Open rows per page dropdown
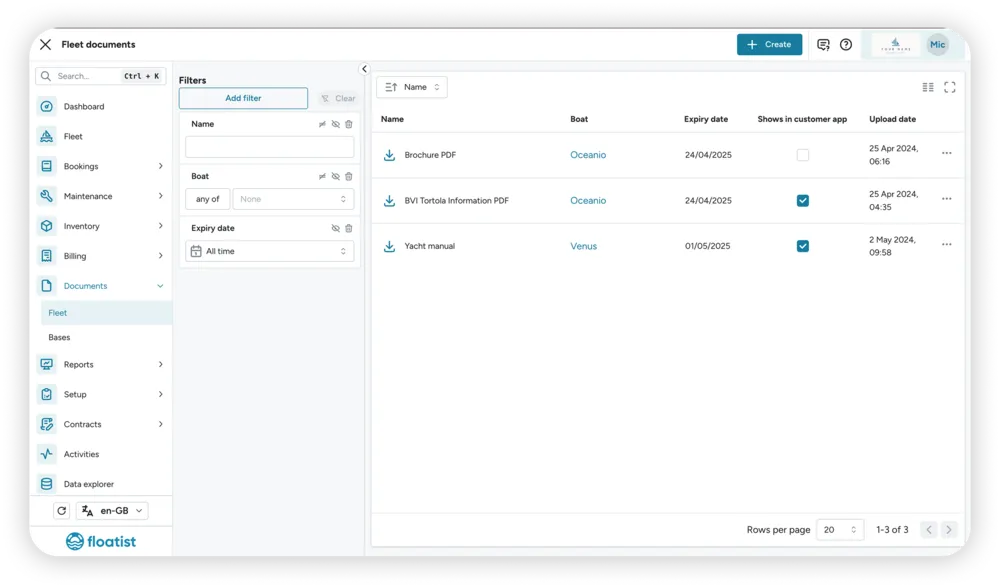Image resolution: width=1000 pixels, height=587 pixels. click(x=840, y=530)
